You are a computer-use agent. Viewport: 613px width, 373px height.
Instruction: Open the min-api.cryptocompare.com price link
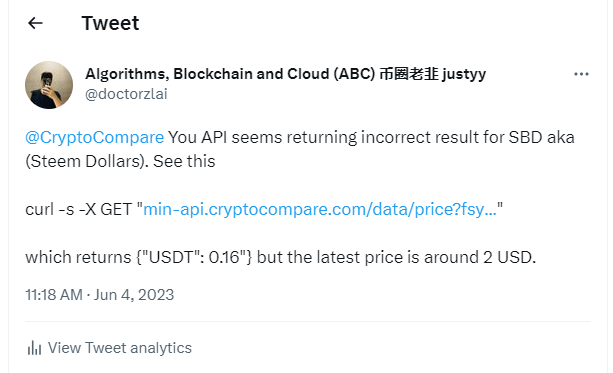point(320,209)
